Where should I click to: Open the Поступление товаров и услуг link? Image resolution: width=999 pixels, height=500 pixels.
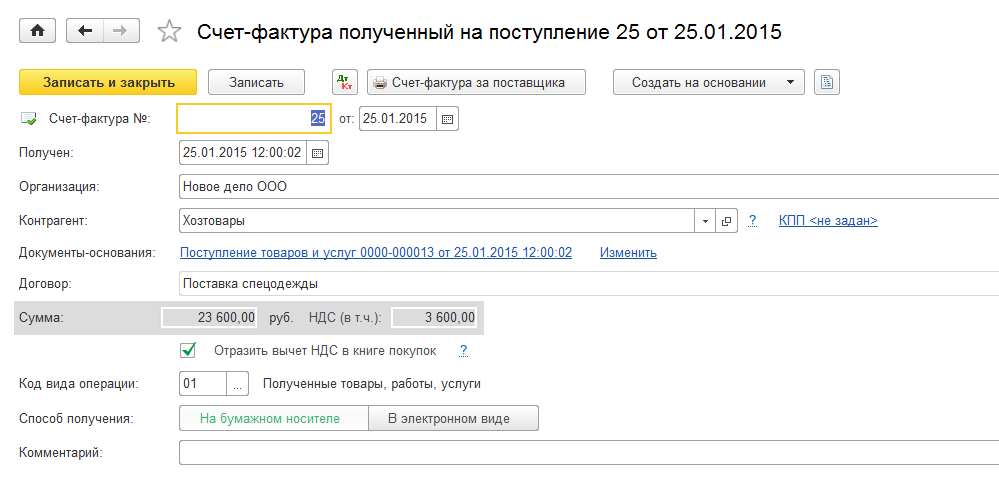(x=376, y=253)
